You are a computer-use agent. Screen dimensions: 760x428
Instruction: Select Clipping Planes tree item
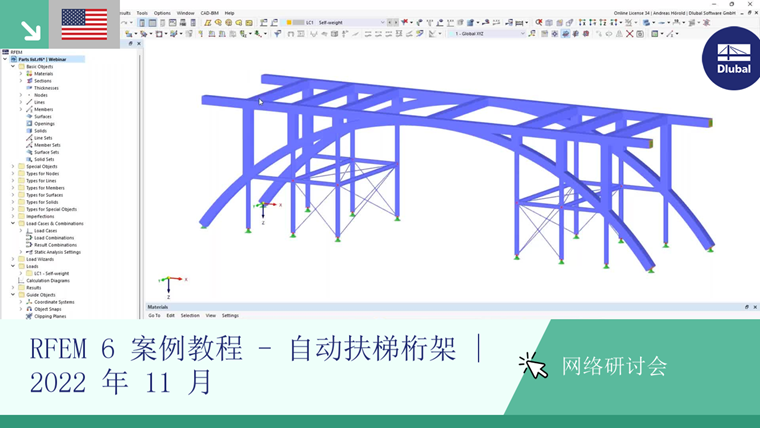[50, 316]
